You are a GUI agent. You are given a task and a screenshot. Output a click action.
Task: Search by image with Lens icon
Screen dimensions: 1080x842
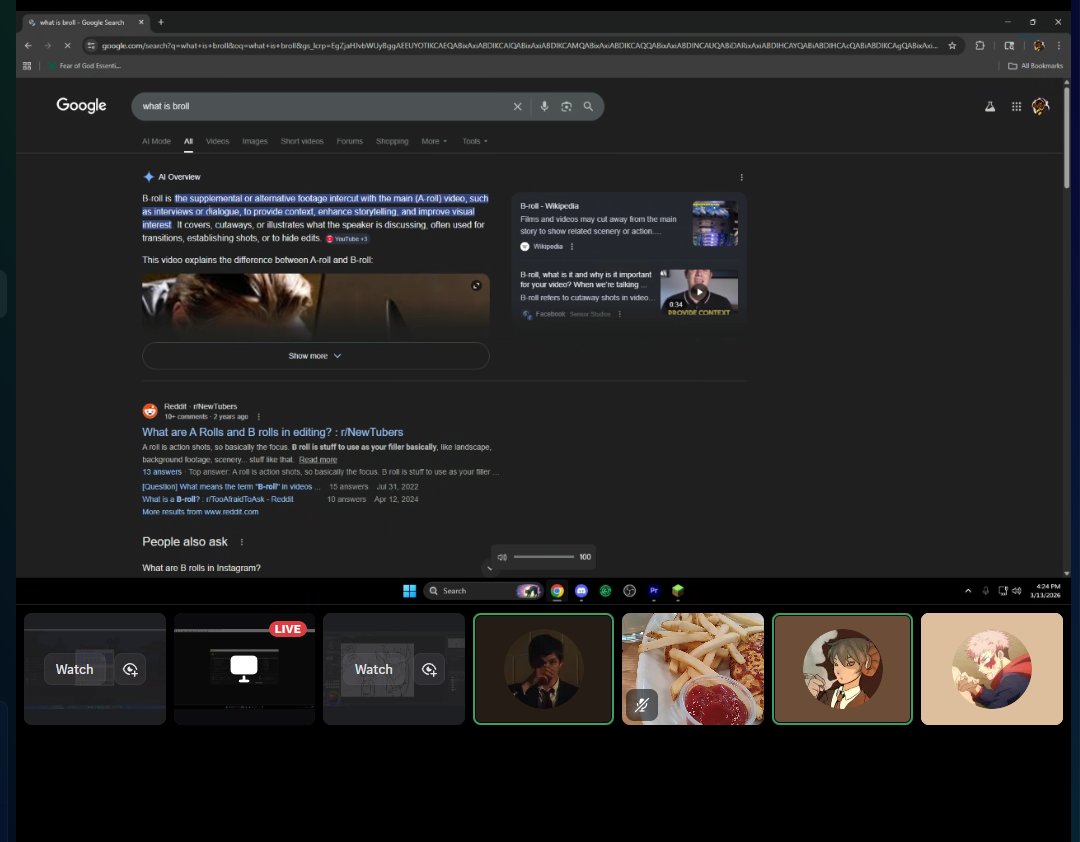click(566, 106)
